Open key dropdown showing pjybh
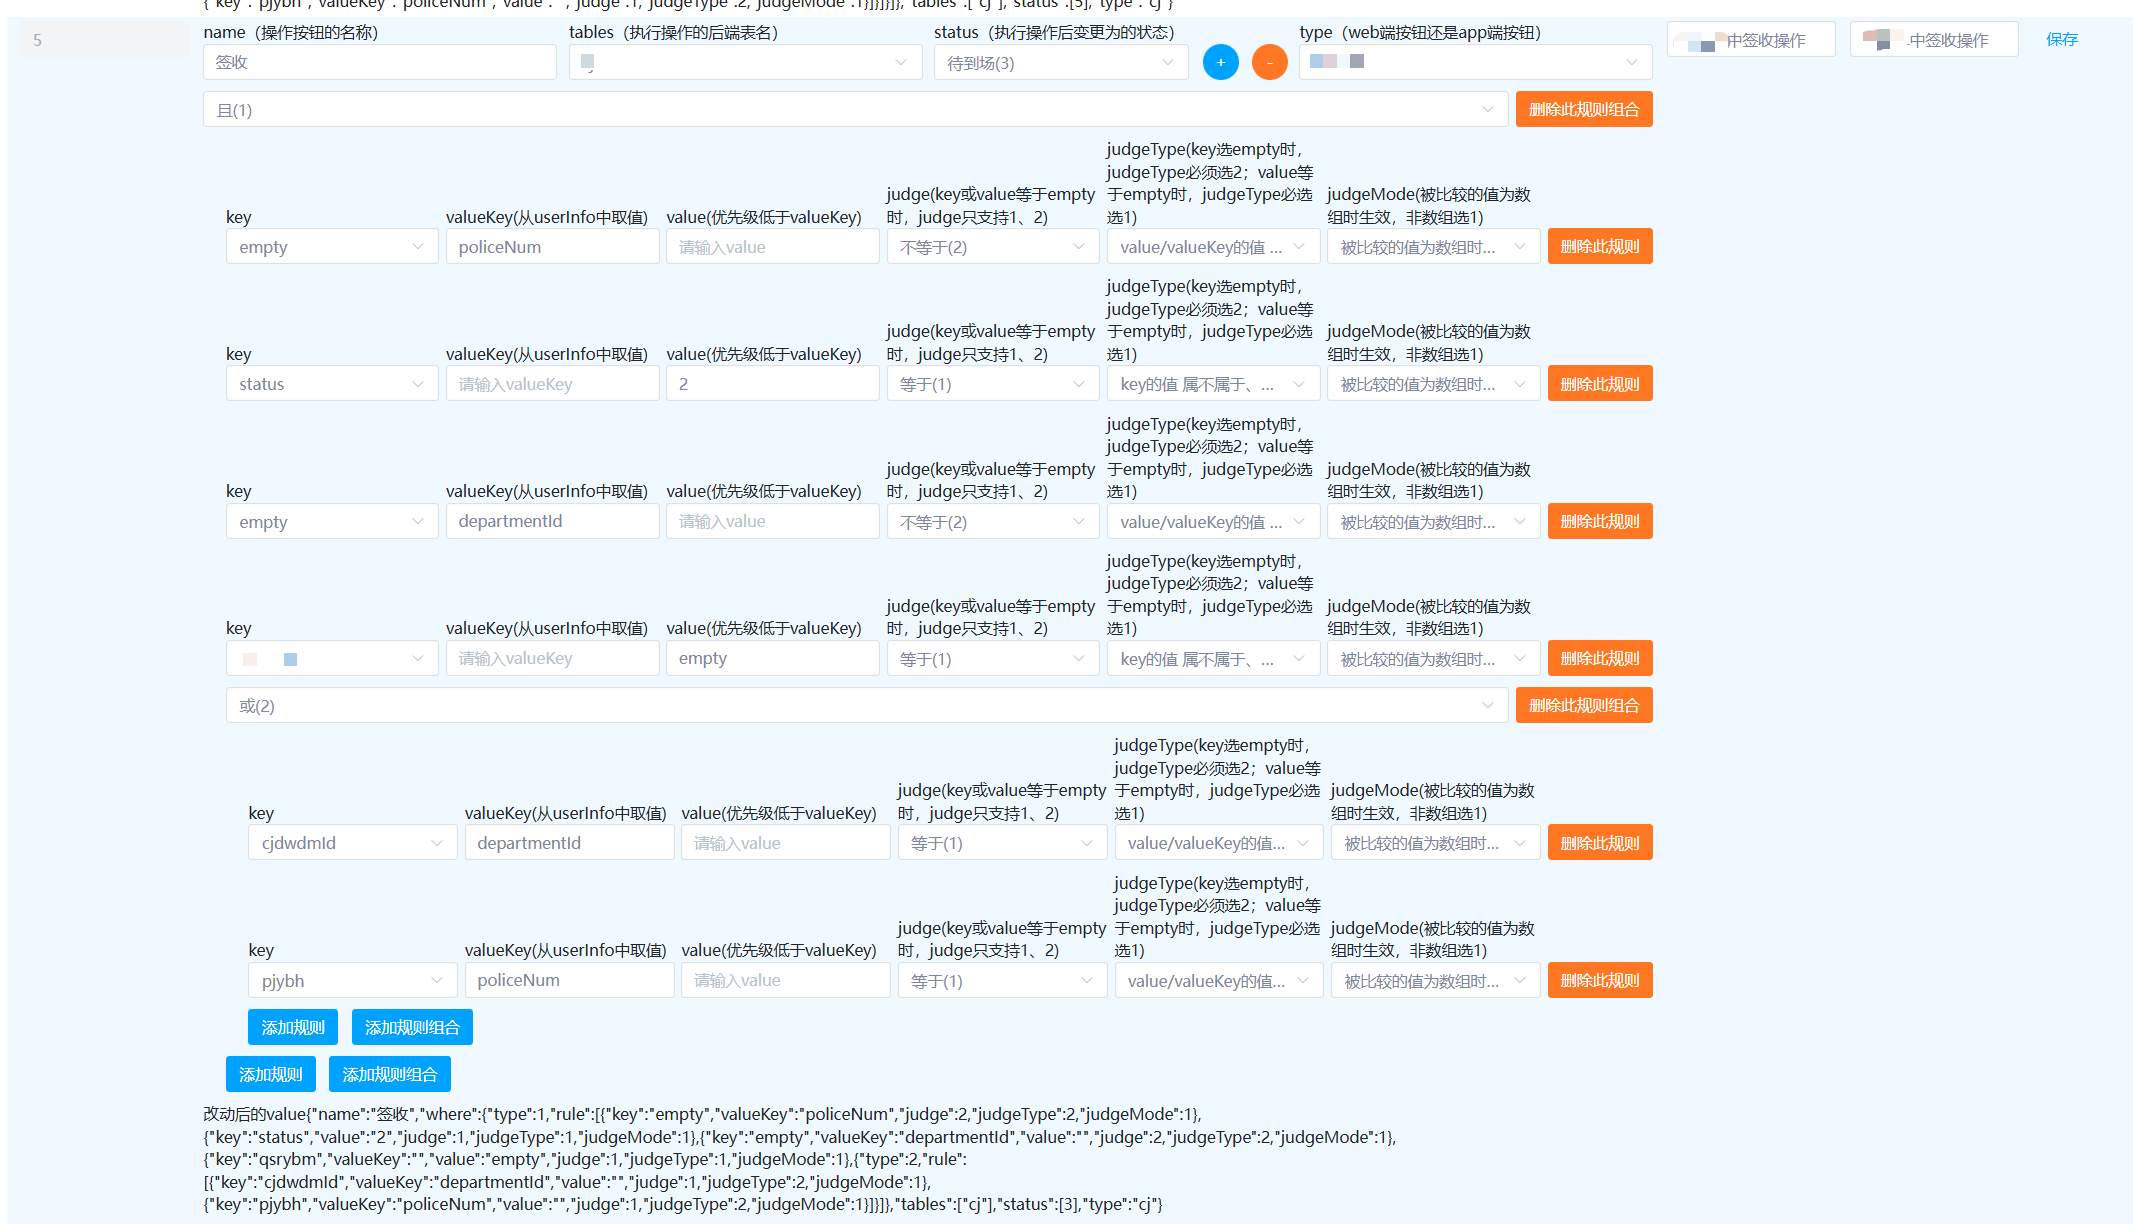The height and width of the screenshot is (1224, 2133). (352, 980)
